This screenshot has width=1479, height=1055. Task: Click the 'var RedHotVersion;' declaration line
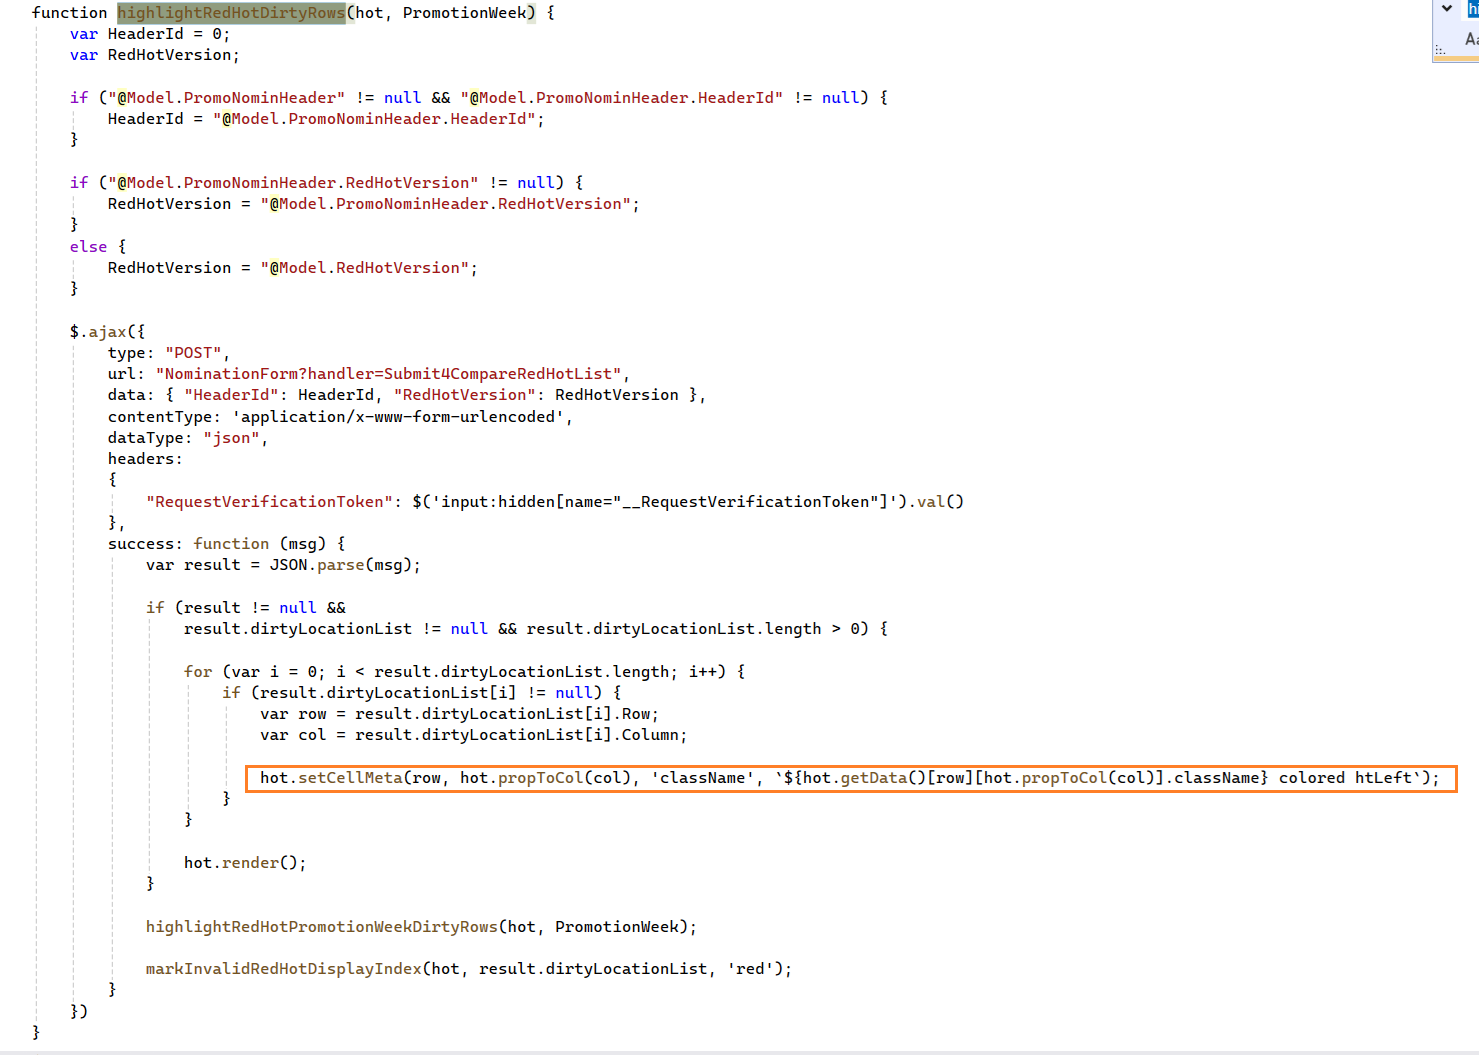[x=155, y=55]
